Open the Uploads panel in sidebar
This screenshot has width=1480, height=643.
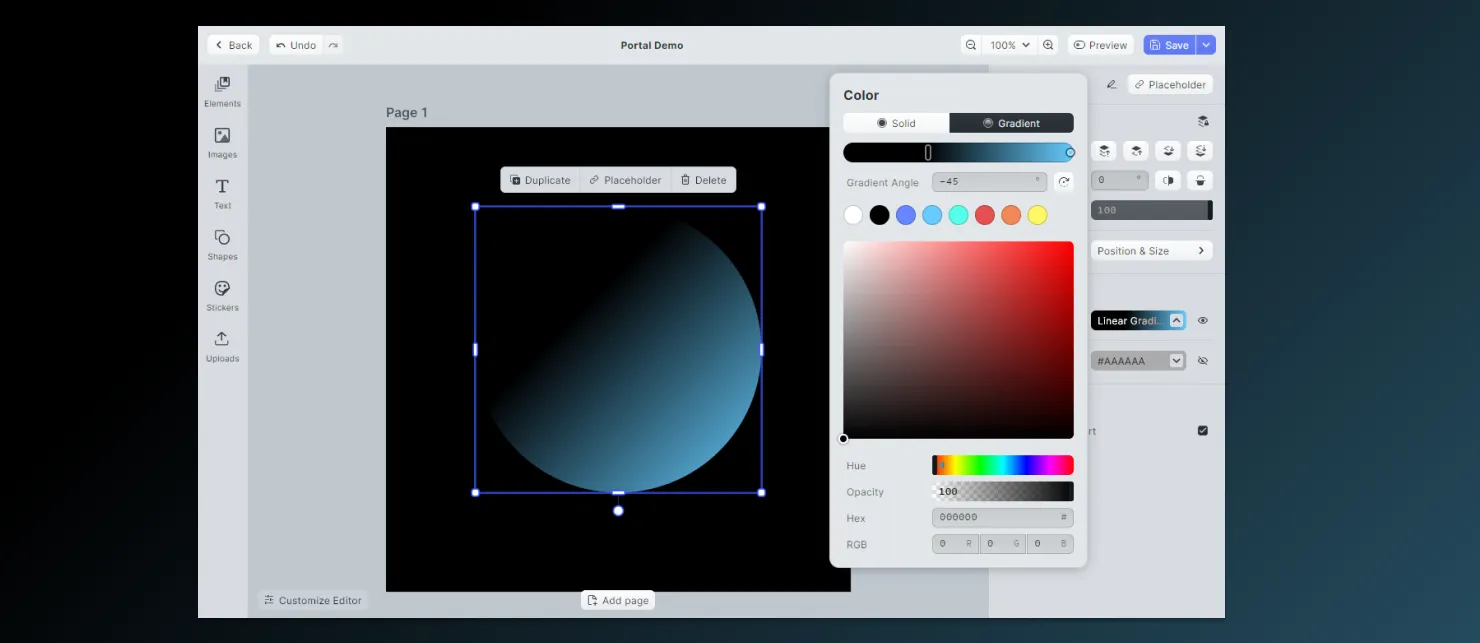(x=222, y=346)
